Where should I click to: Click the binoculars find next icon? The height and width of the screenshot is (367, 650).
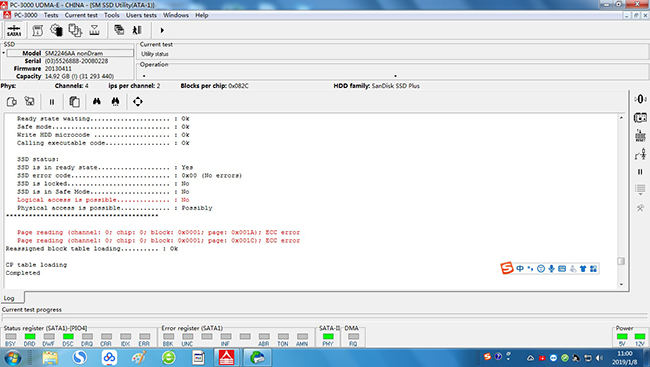115,102
